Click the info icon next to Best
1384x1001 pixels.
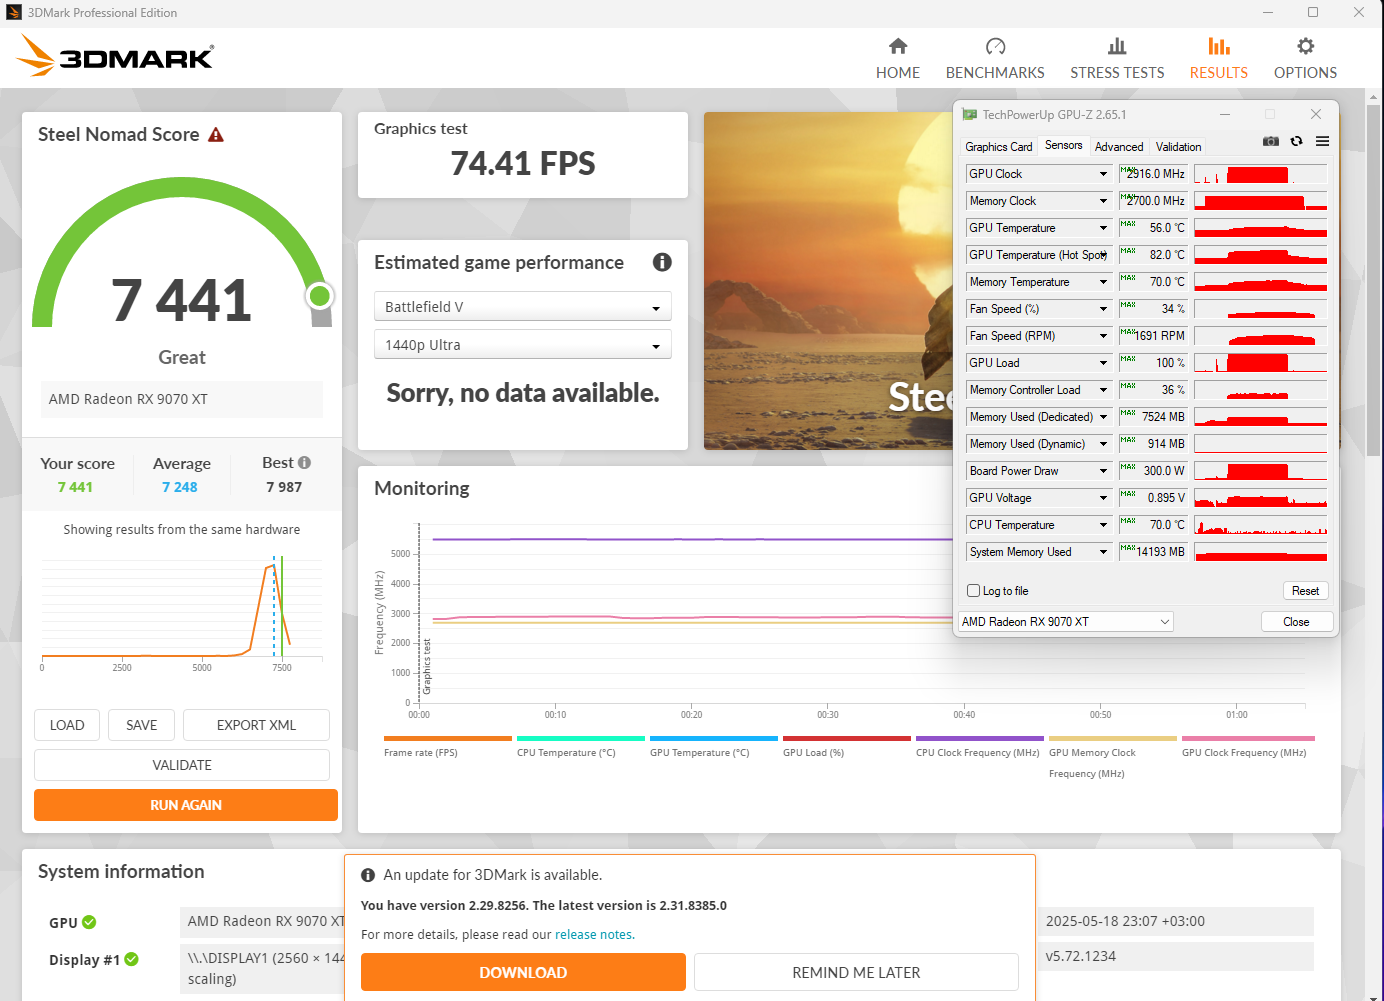click(x=305, y=463)
